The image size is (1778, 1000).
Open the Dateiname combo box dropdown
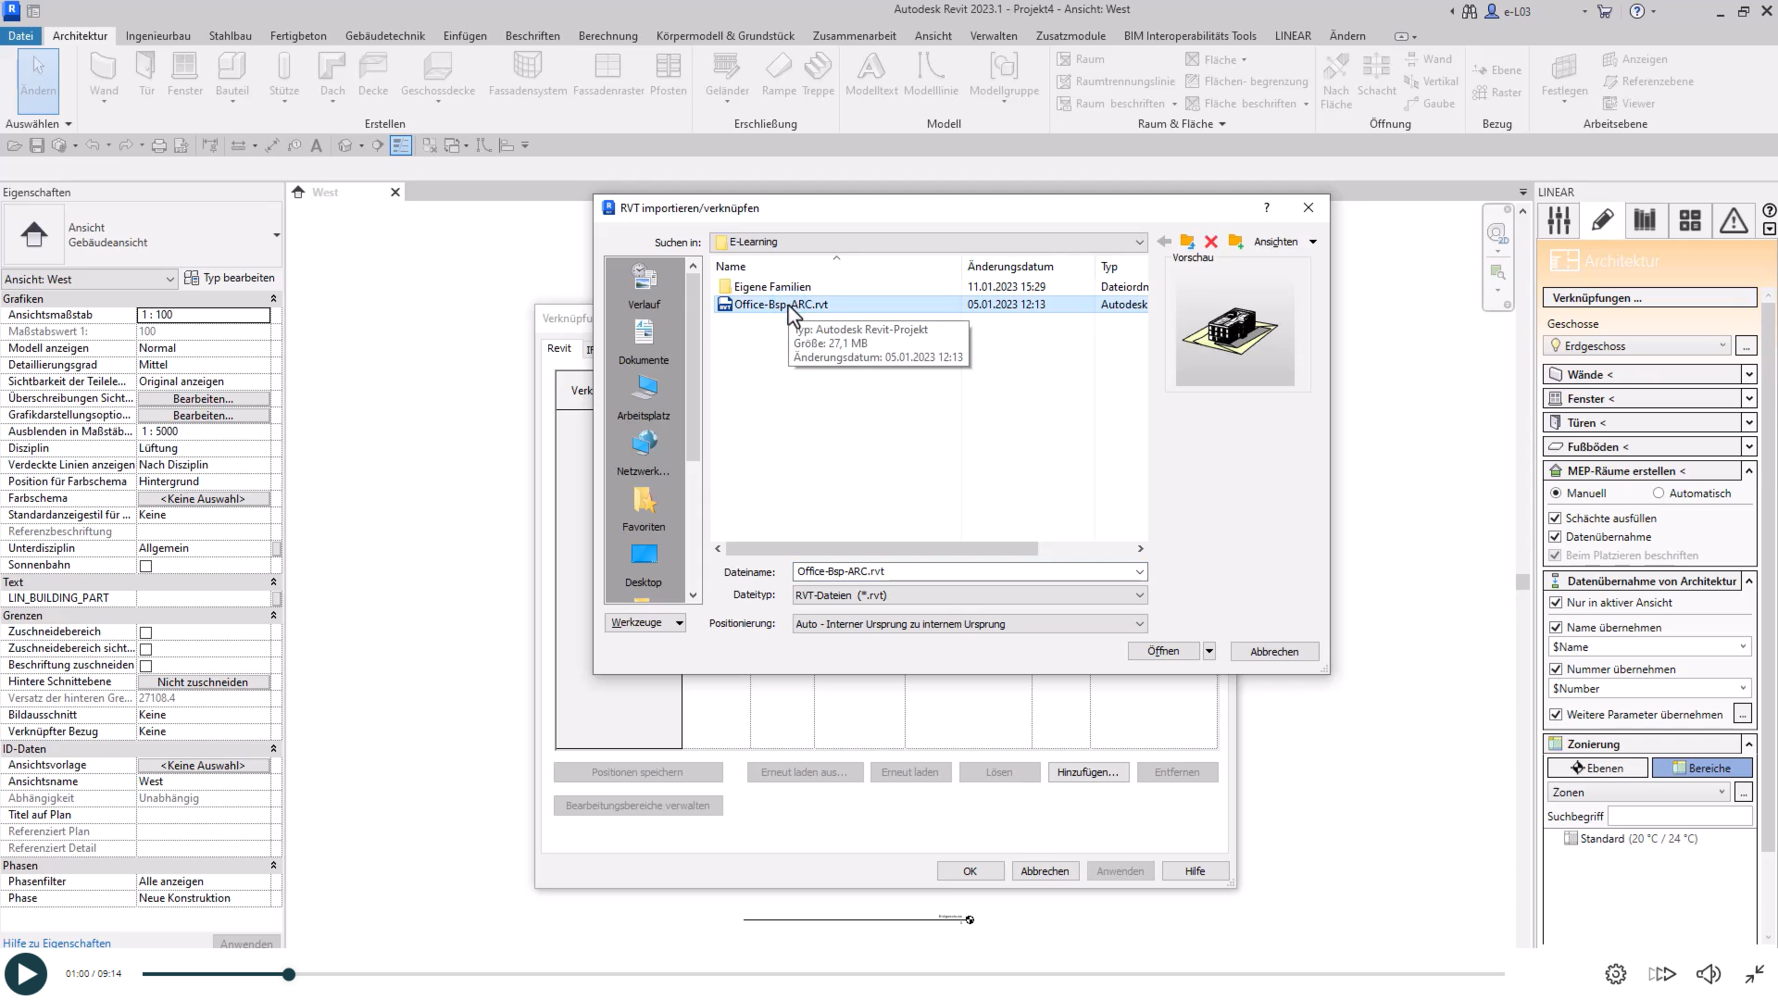click(1138, 572)
